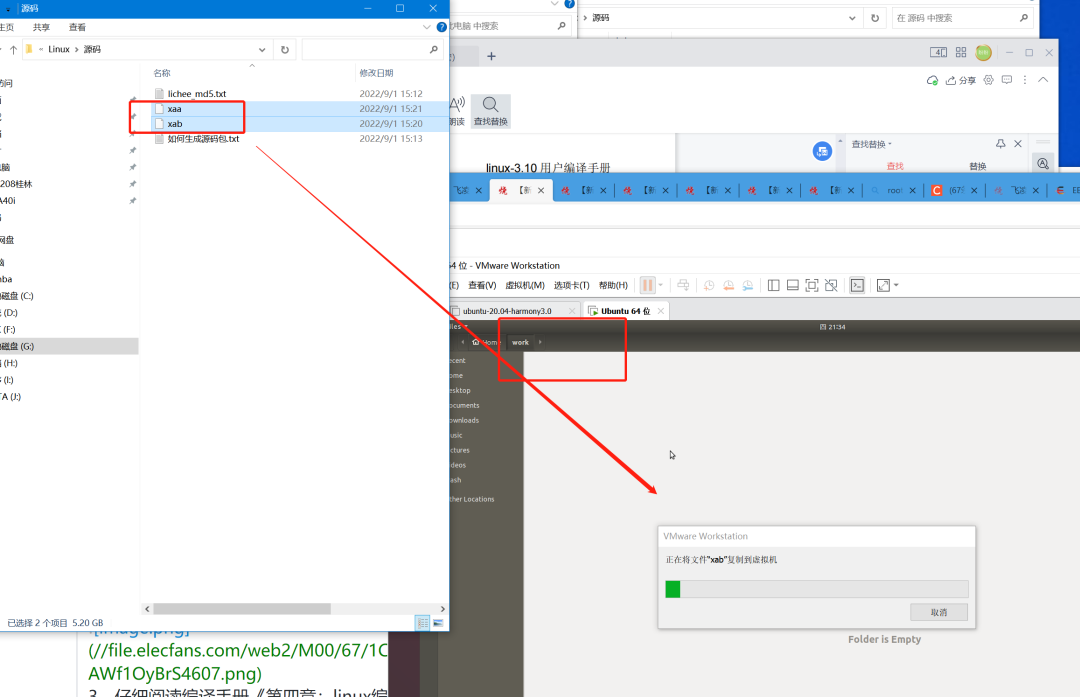
Task: Open the vertical three-dots more menu
Action: [1025, 80]
